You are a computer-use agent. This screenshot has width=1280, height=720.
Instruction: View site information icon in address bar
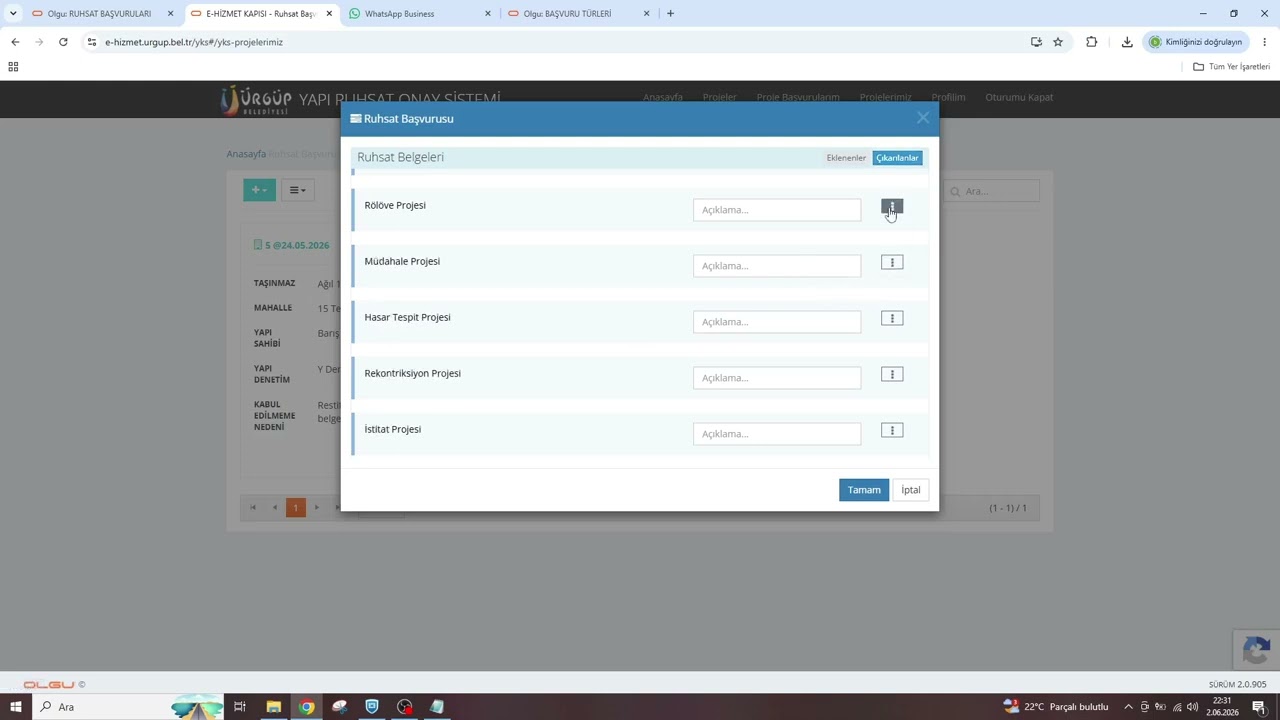coord(91,42)
